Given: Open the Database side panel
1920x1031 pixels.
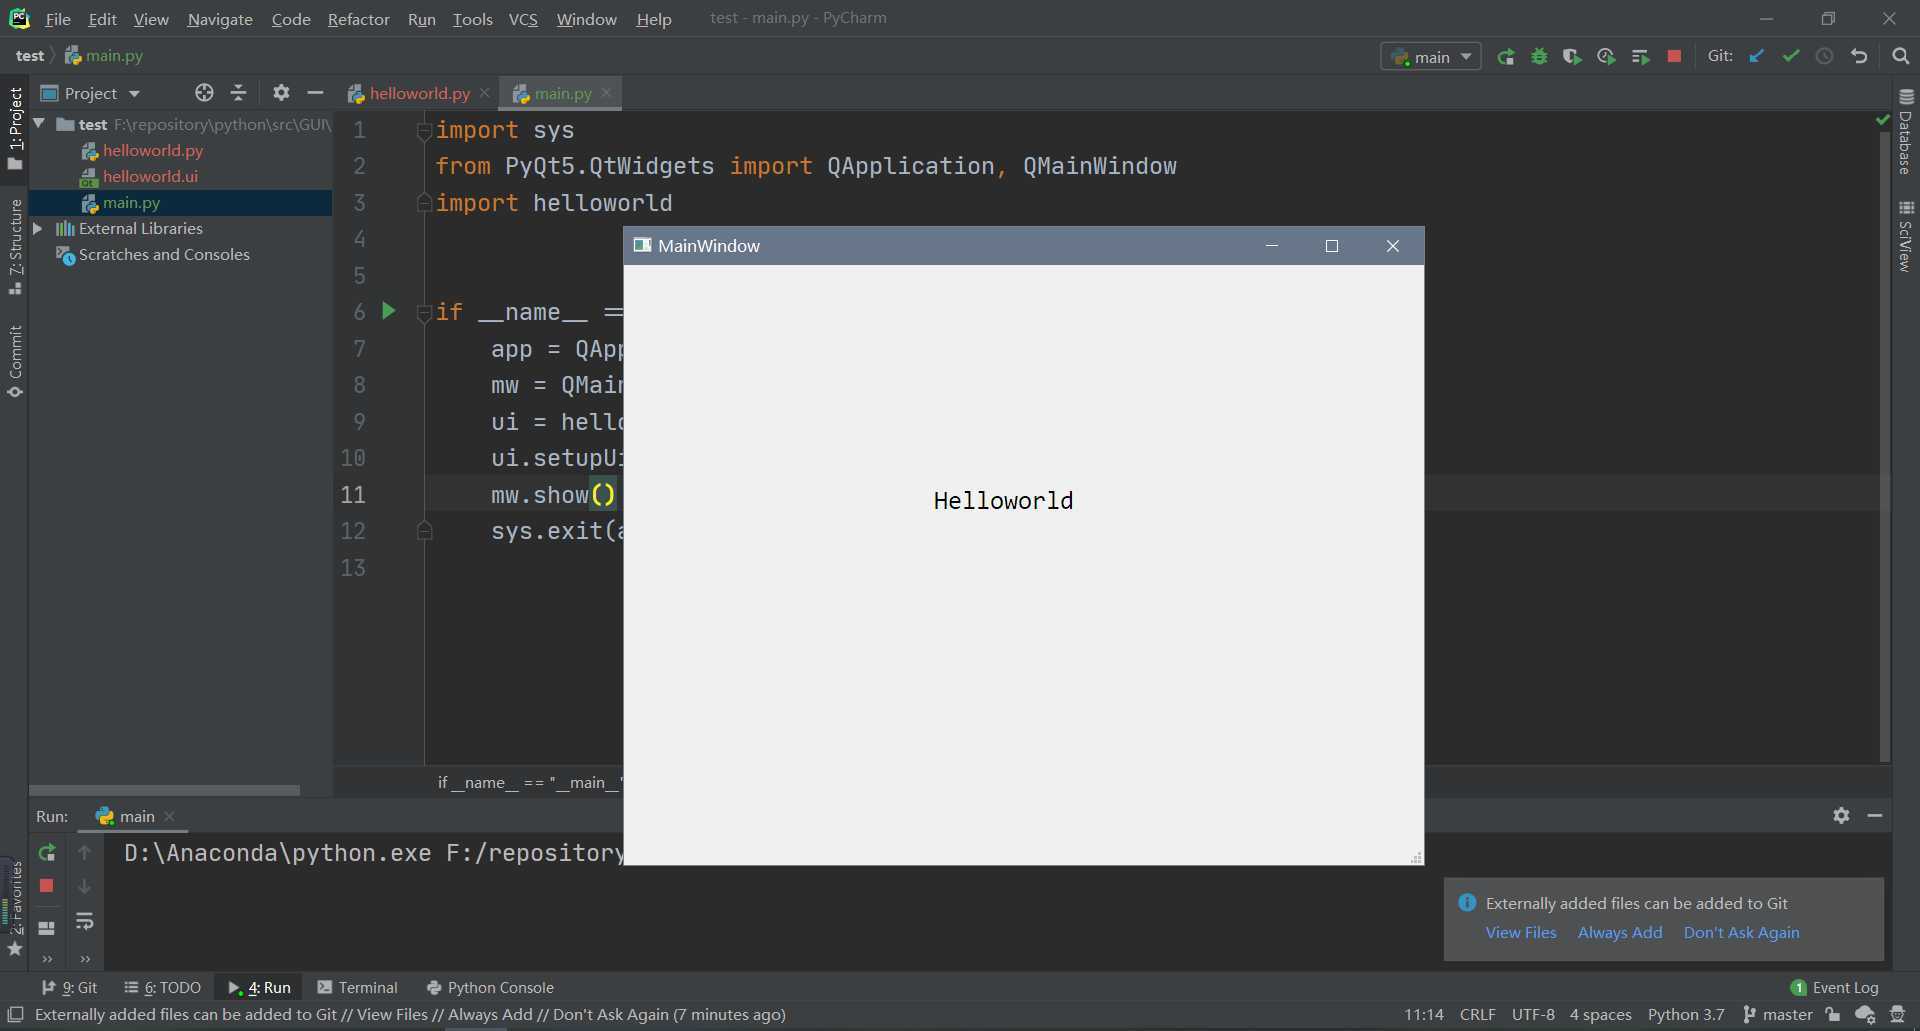Looking at the screenshot, I should (1906, 132).
